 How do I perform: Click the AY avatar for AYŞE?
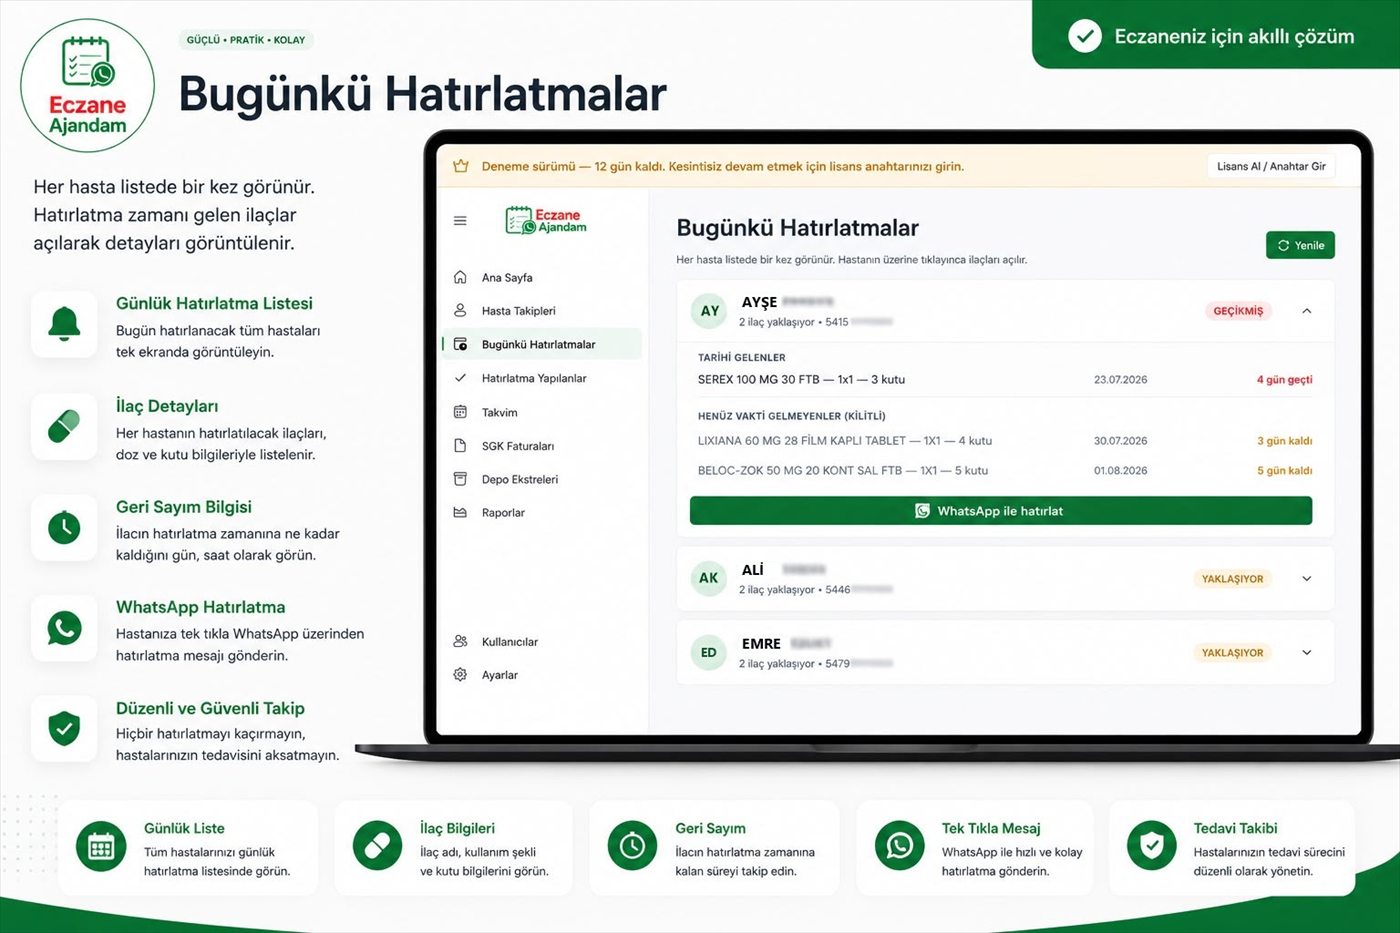point(709,311)
